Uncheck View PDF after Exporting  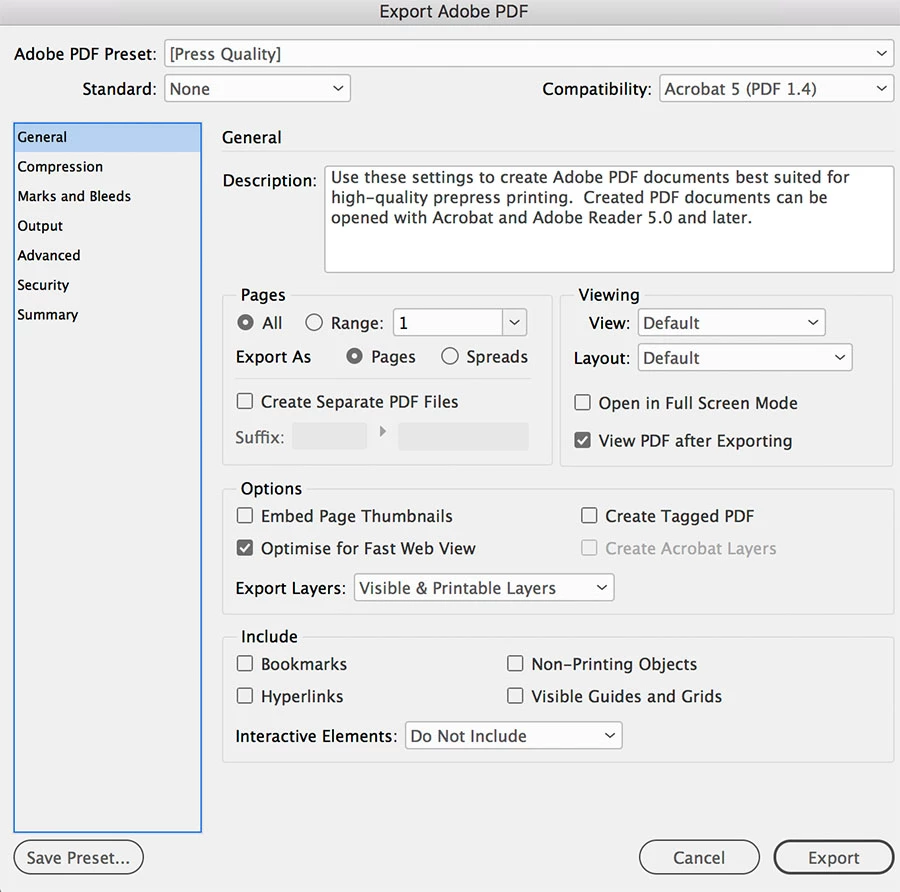(x=582, y=440)
